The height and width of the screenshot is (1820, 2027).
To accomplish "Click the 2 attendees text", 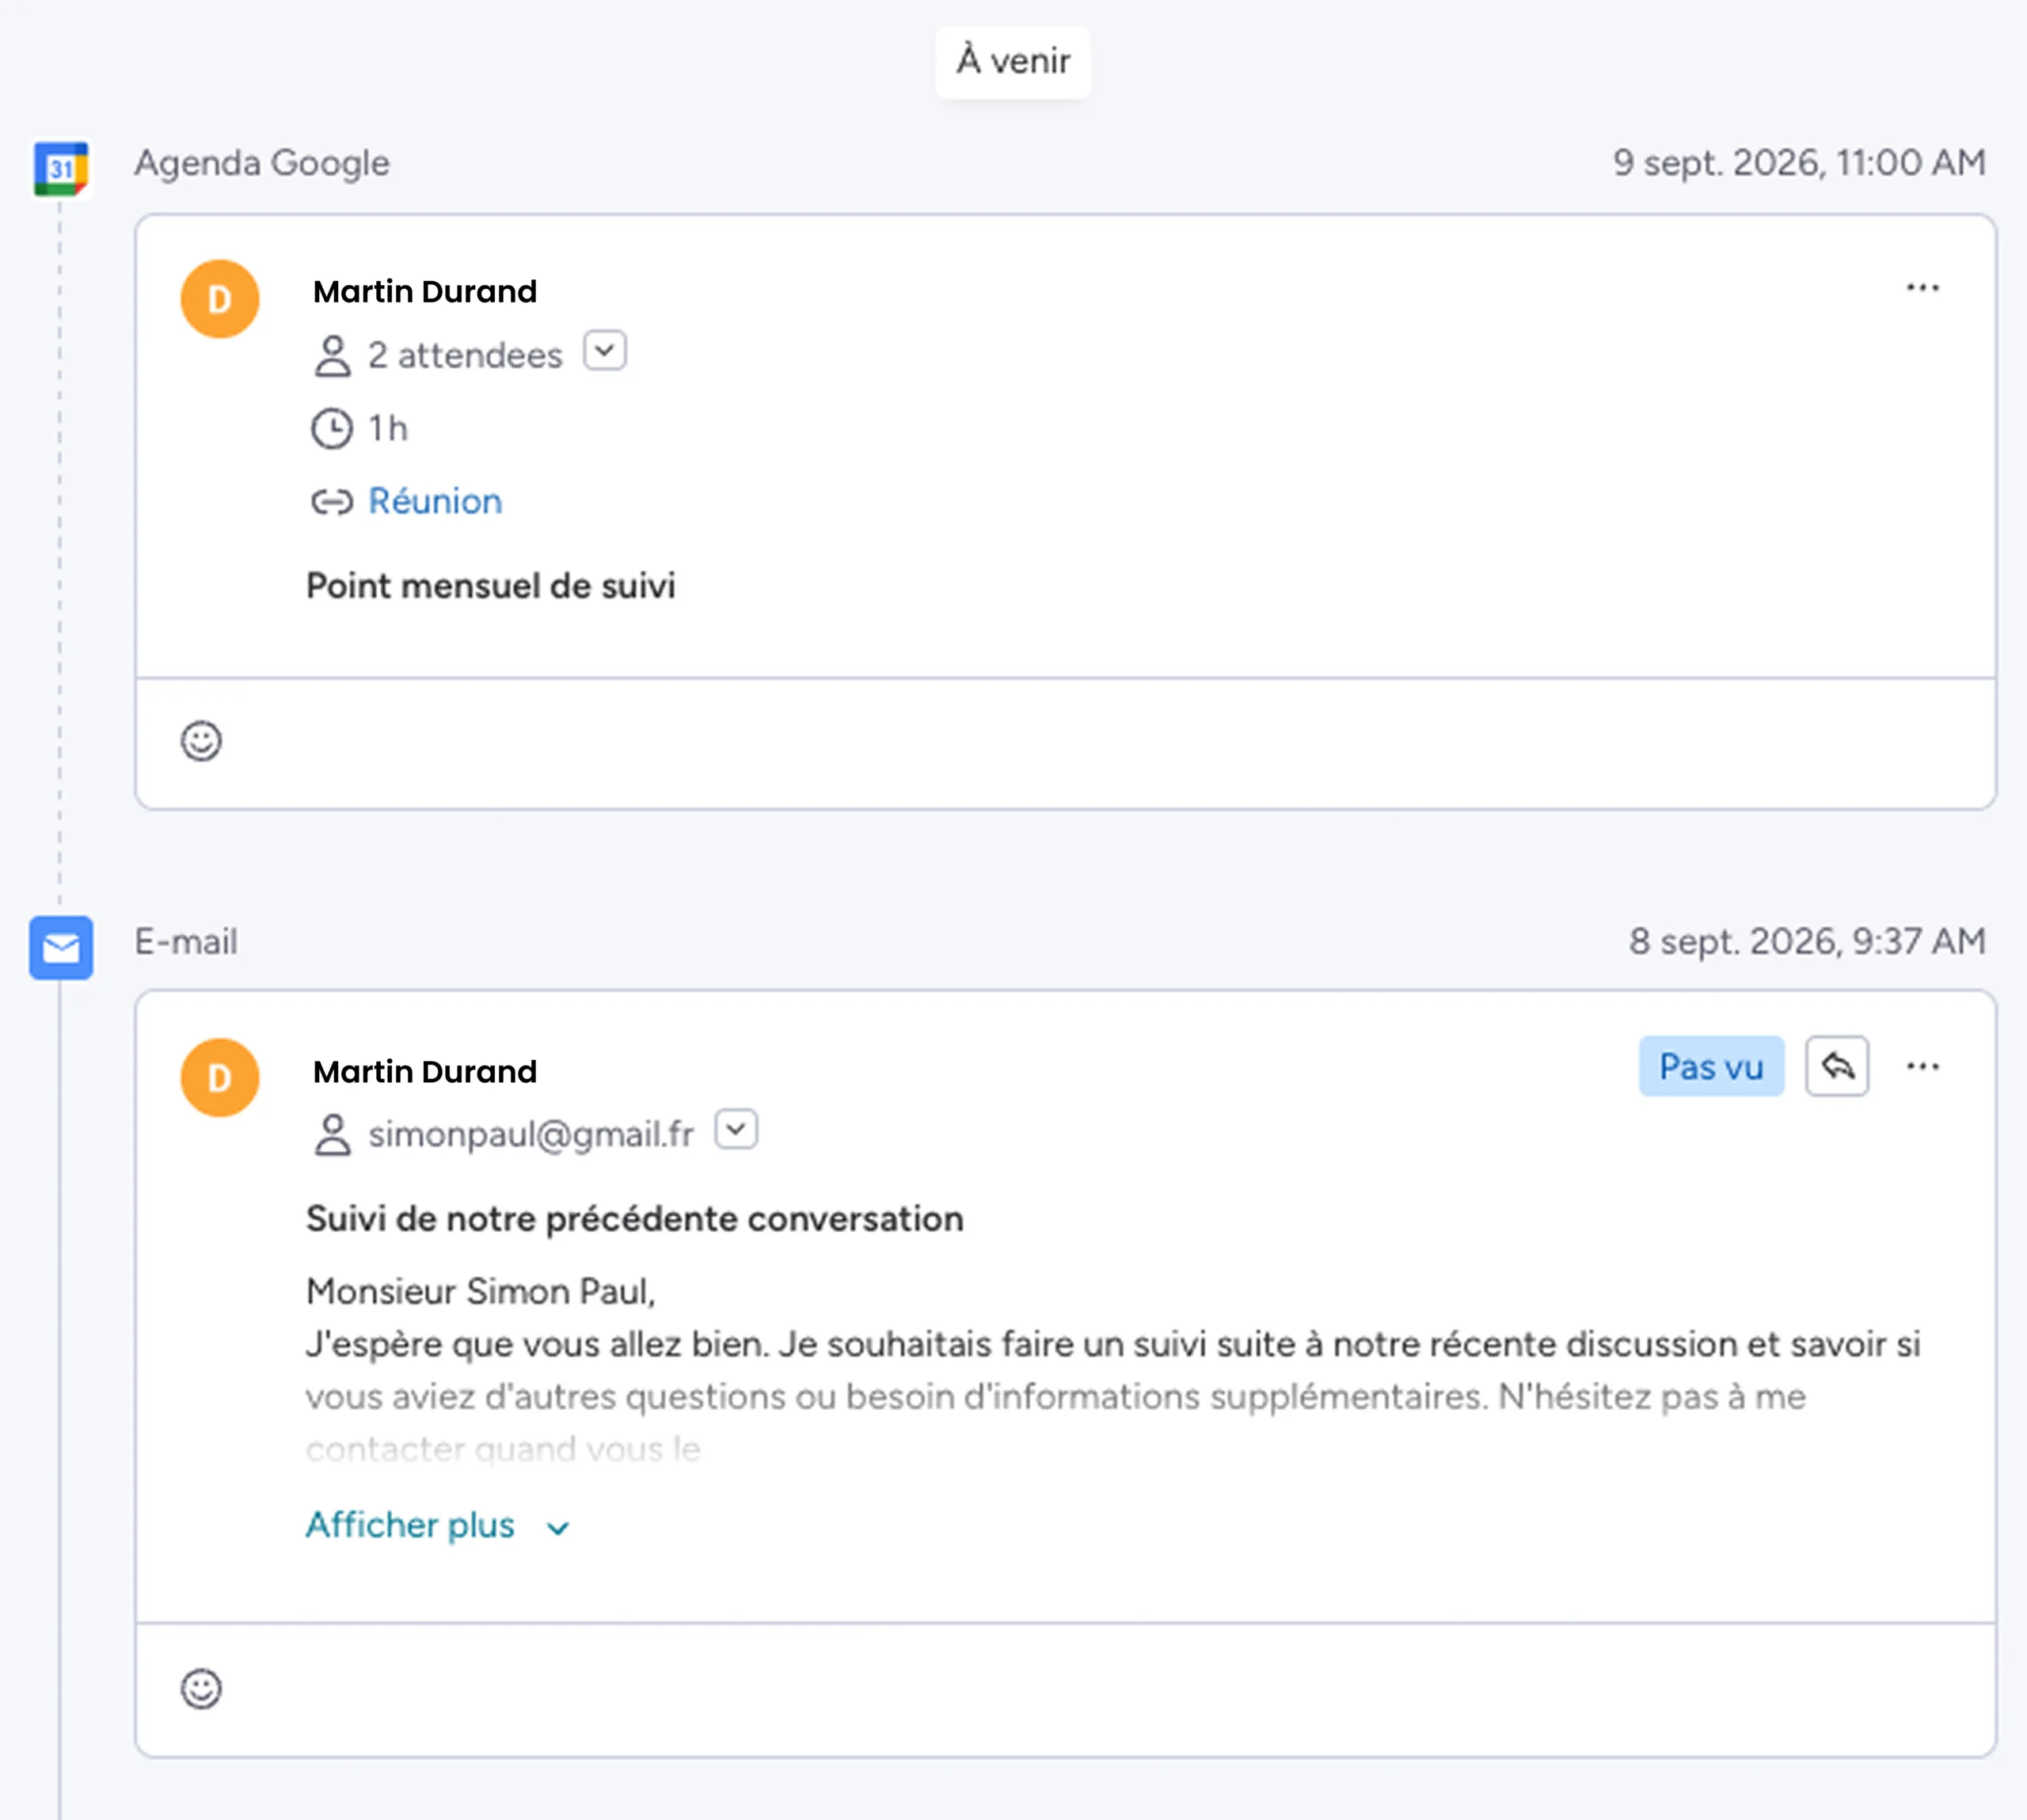I will click(x=465, y=355).
